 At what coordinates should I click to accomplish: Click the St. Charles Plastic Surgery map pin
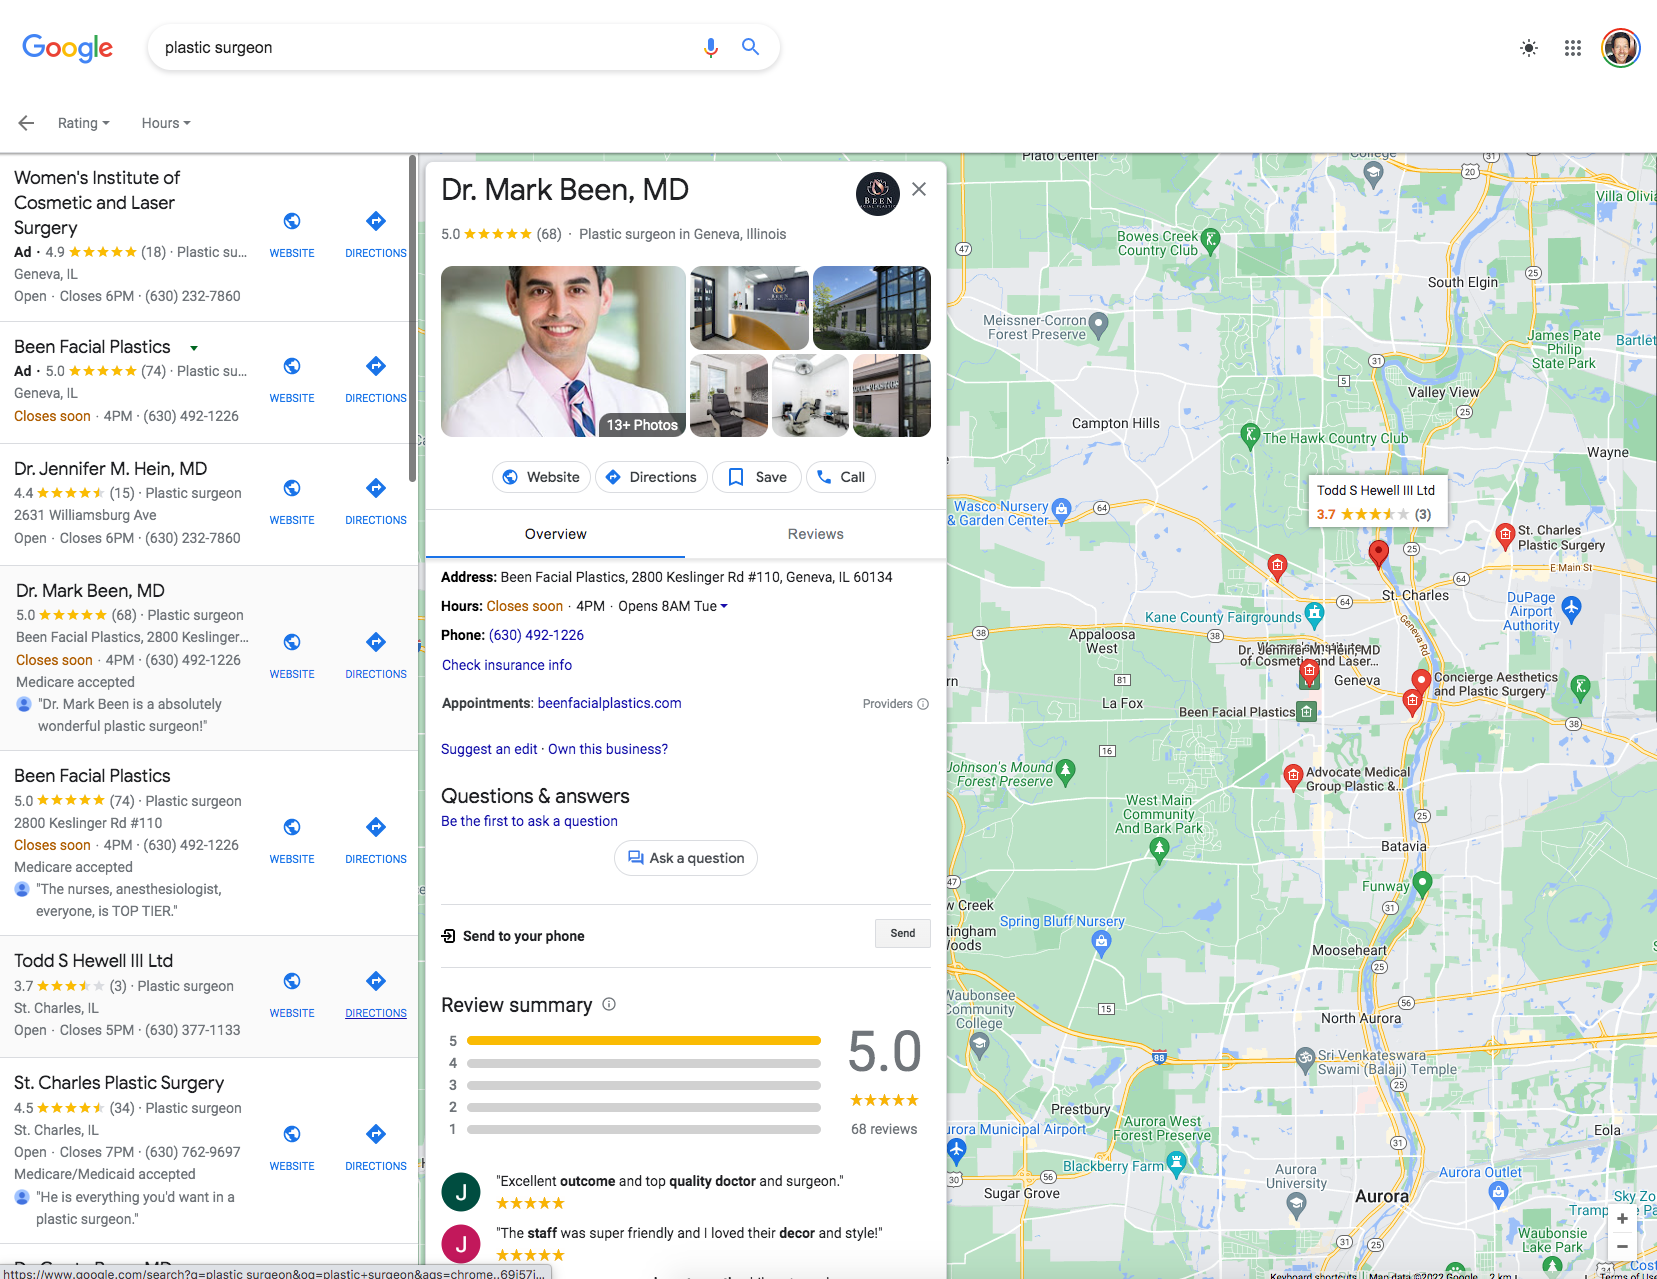tap(1505, 536)
